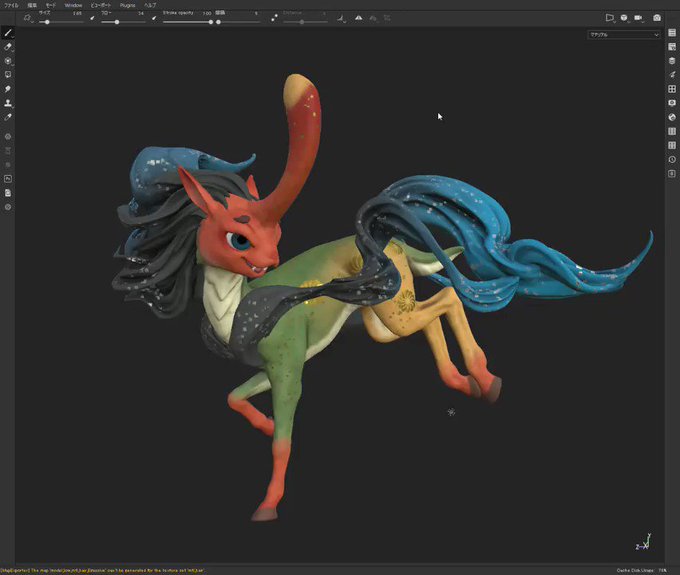The width and height of the screenshot is (680, 575).
Task: Click the document resources icon in left sidebar
Action: pyautogui.click(x=8, y=193)
